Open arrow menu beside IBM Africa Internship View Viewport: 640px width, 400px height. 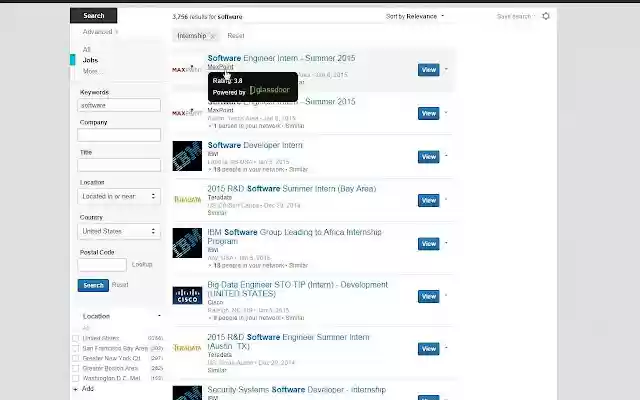(x=446, y=243)
